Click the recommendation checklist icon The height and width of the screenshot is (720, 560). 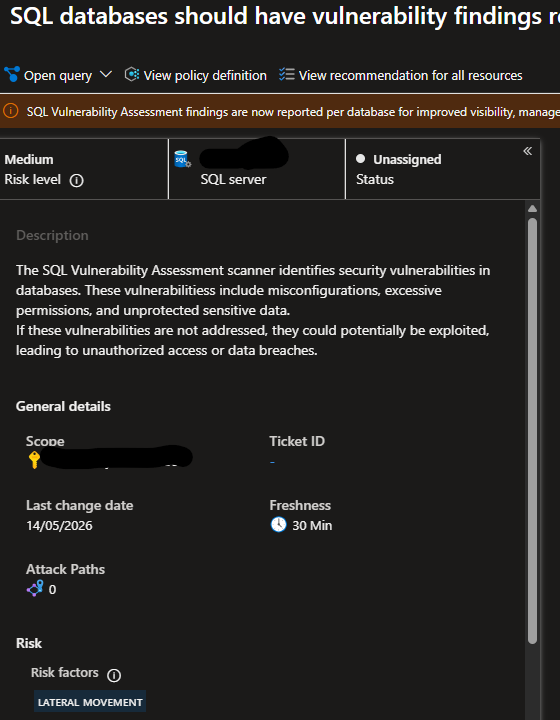pyautogui.click(x=287, y=74)
